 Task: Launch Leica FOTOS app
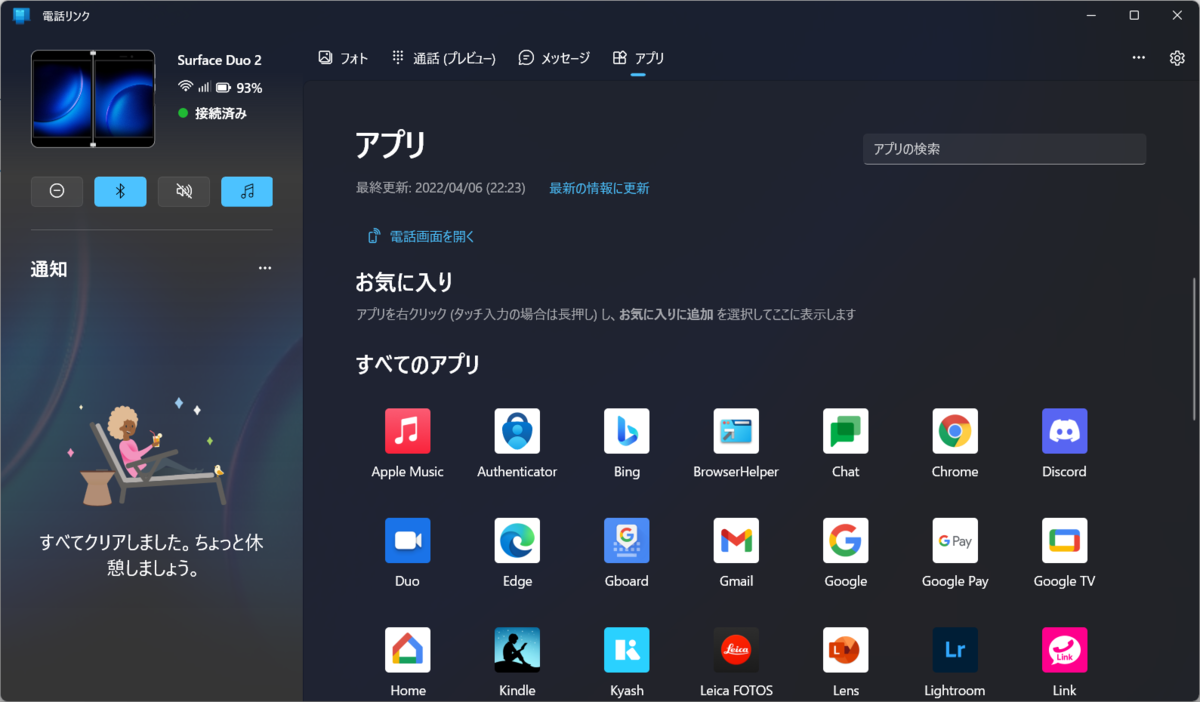click(x=736, y=650)
